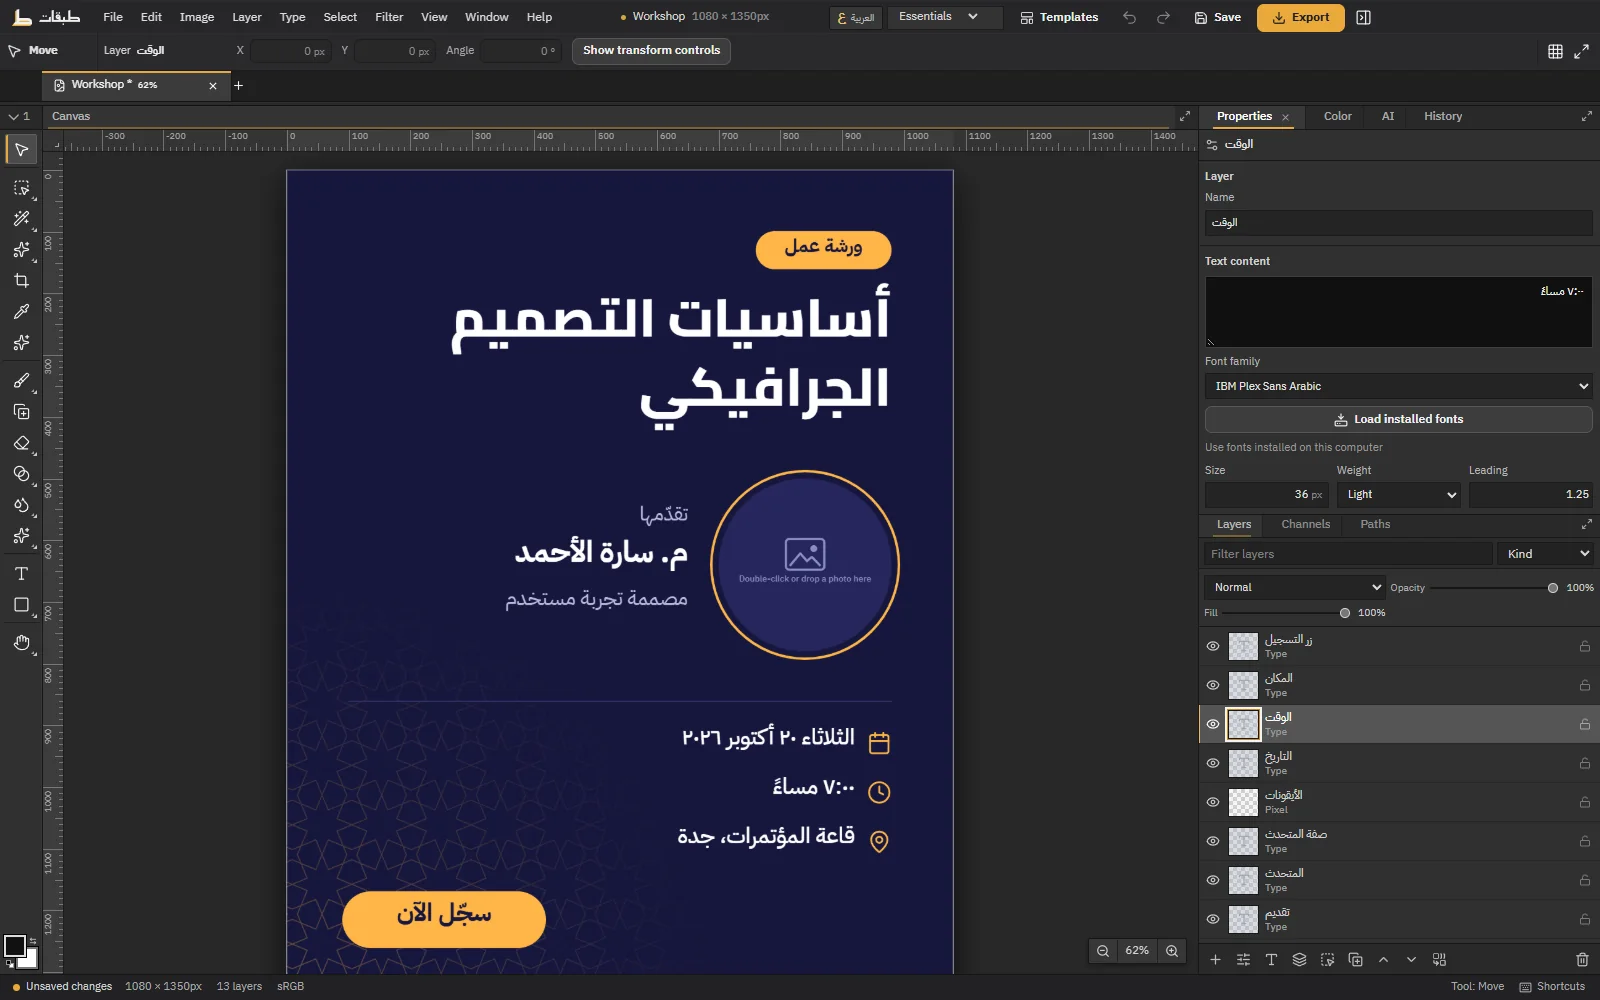Delete layer with the trash icon
The image size is (1600, 1000).
1582,960
